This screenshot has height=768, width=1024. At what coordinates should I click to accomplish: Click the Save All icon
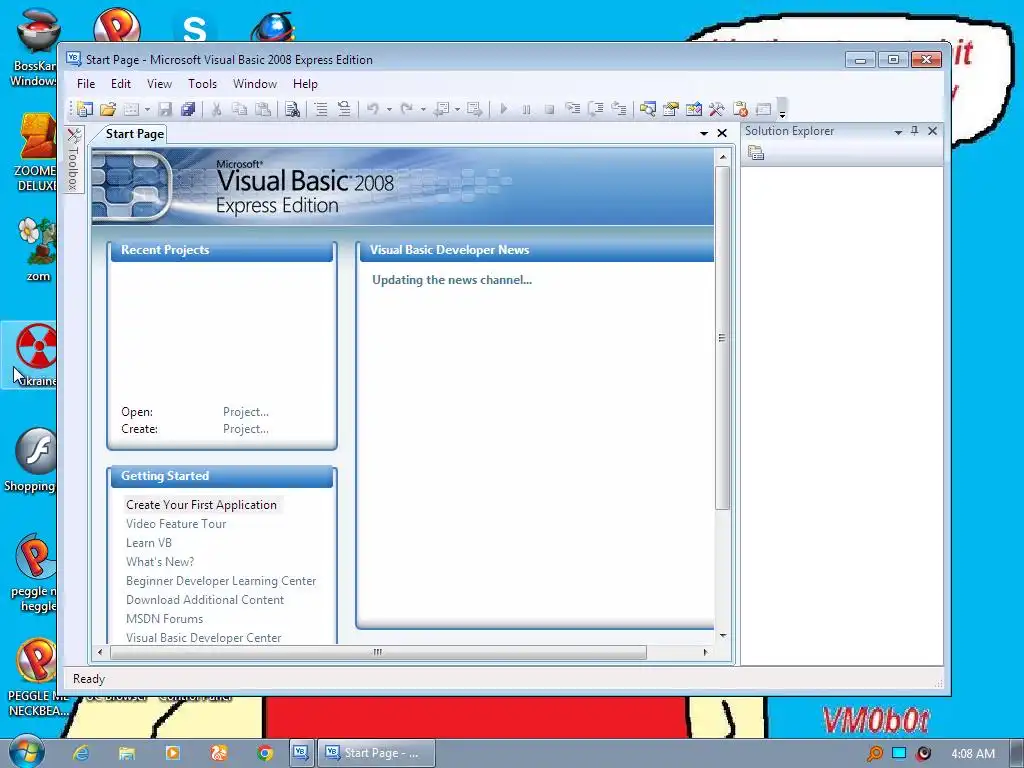[188, 109]
